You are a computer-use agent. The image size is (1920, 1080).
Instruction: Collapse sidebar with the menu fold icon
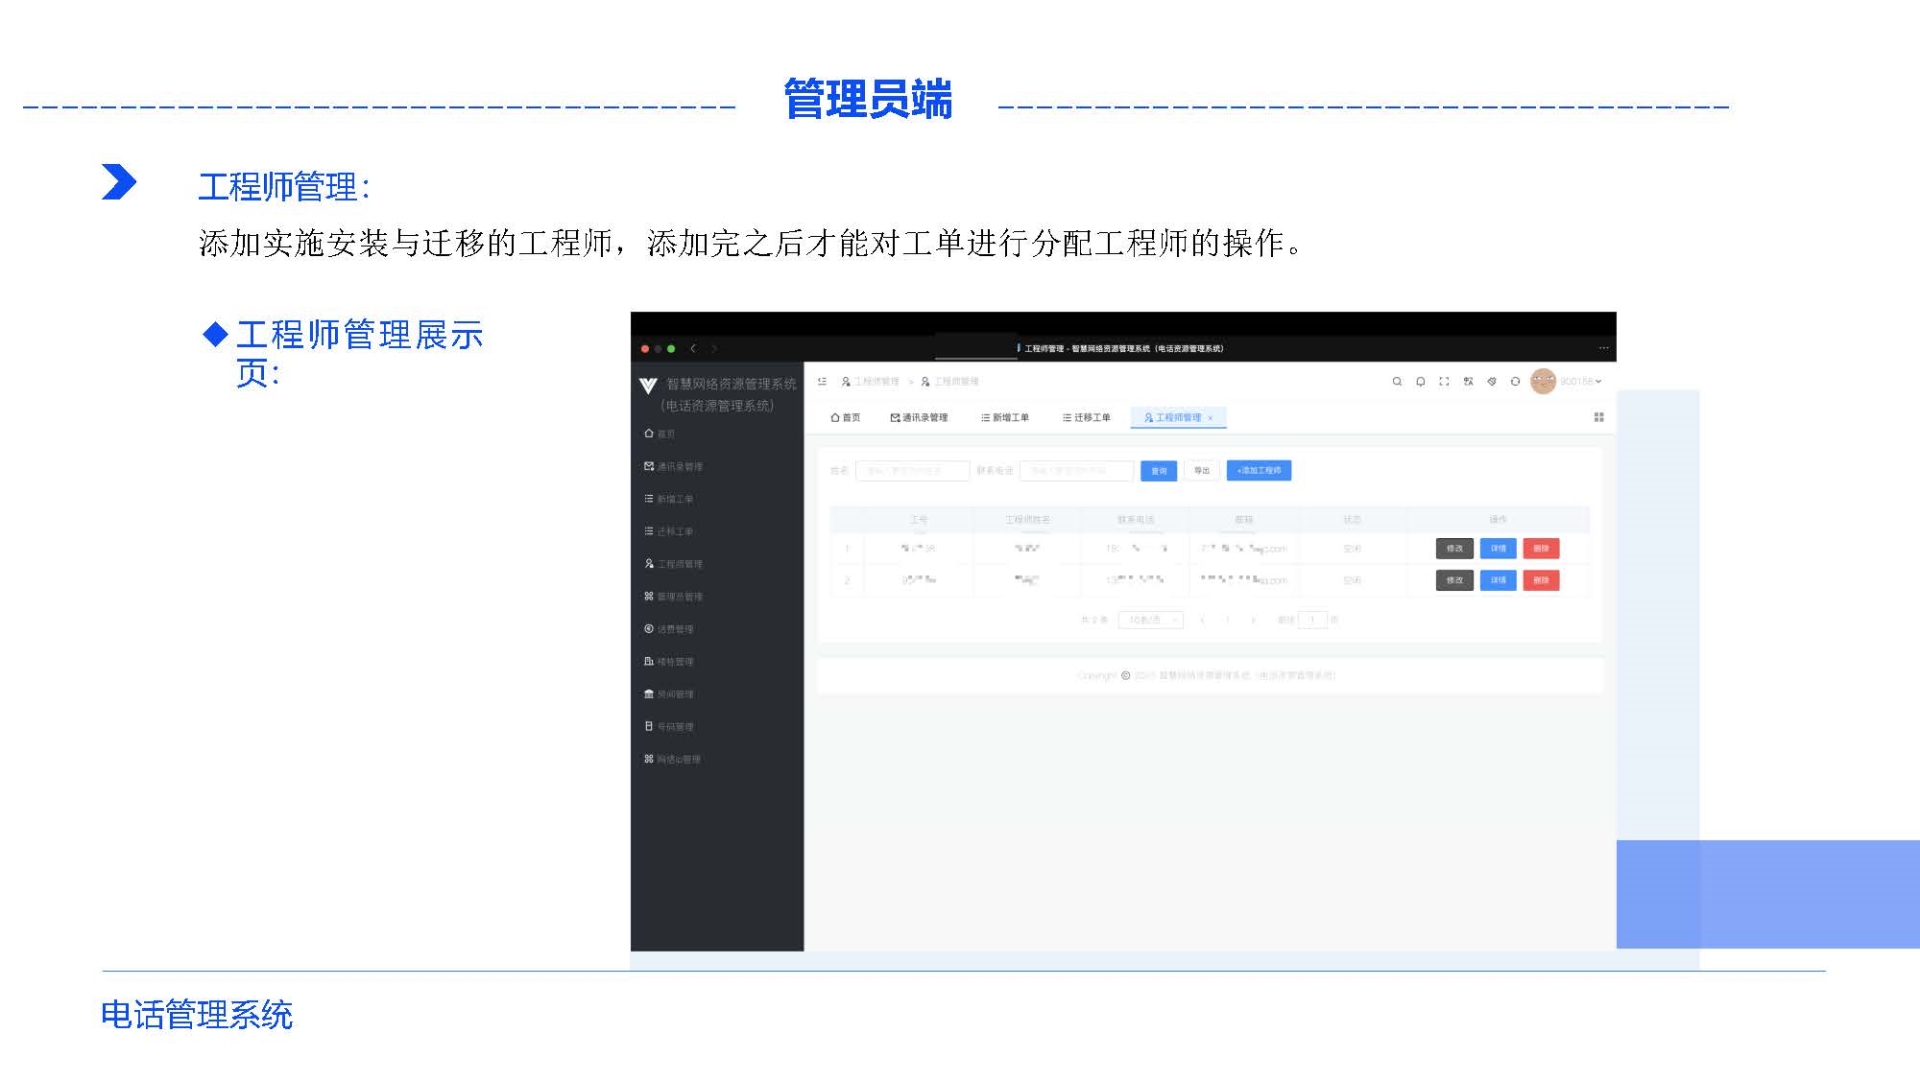pos(822,382)
